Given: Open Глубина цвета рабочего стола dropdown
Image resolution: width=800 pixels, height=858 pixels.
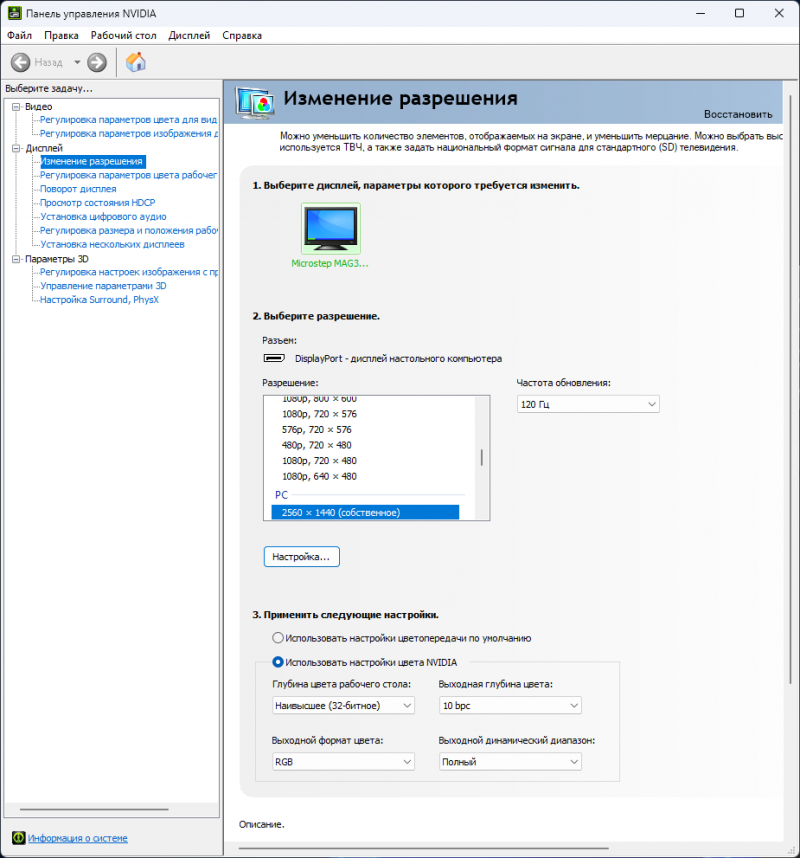Looking at the screenshot, I should [343, 705].
